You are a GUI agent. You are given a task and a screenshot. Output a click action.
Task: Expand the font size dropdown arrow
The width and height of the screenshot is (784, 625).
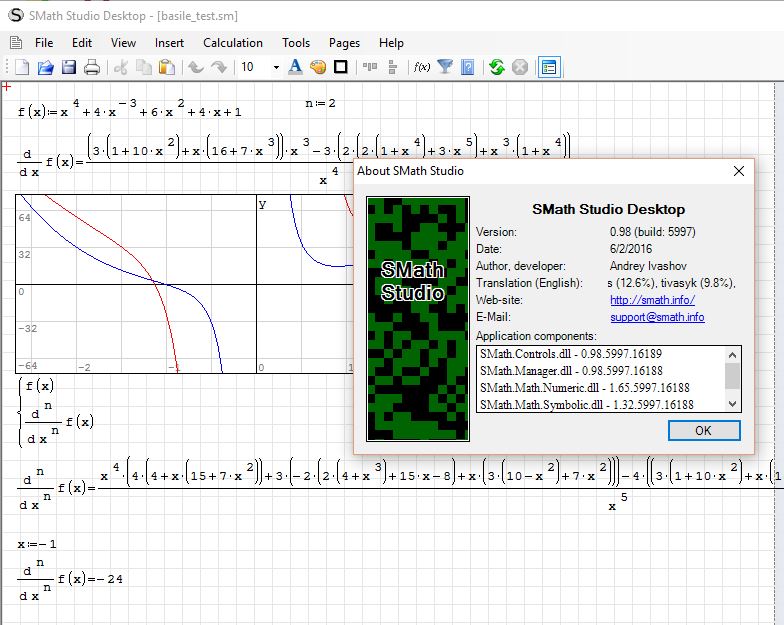276,67
